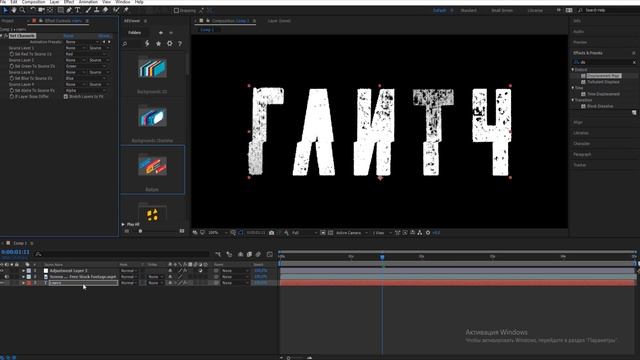Toggle the Science stock footage layer audio/video switch
640x360 pixels.
pos(7,277)
